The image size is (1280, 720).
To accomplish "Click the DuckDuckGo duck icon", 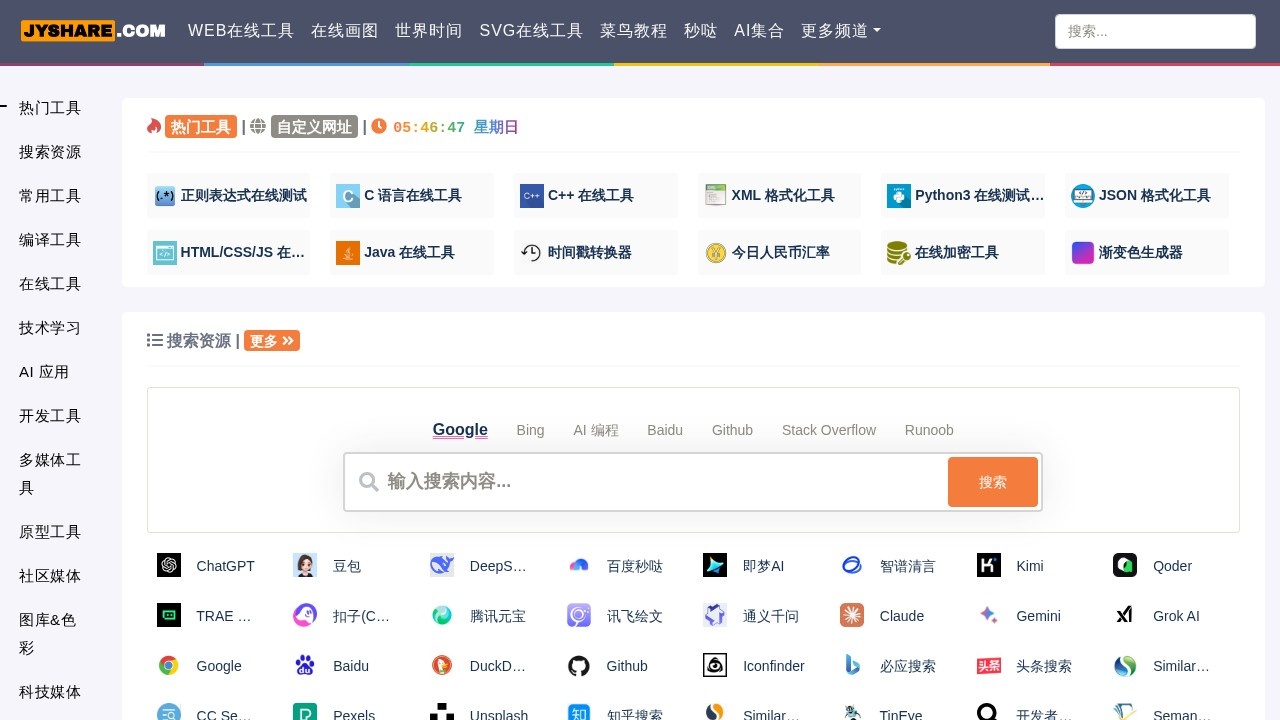I will 442,666.
